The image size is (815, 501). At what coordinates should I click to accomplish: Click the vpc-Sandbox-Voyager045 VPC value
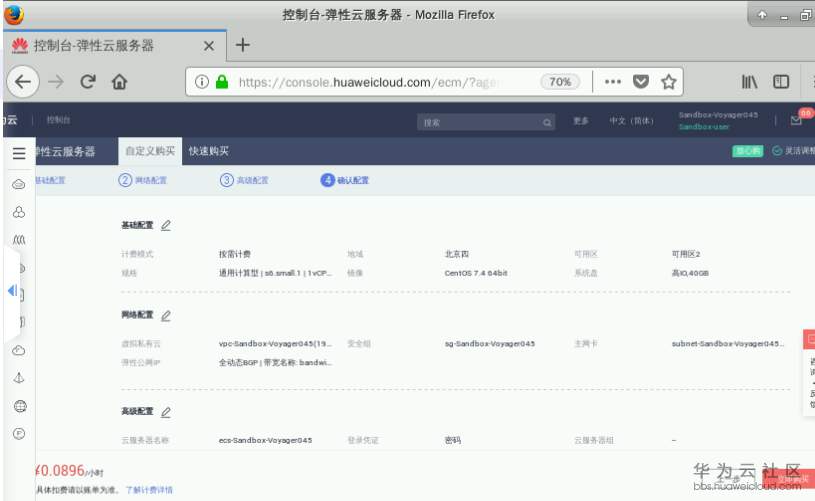pos(275,344)
